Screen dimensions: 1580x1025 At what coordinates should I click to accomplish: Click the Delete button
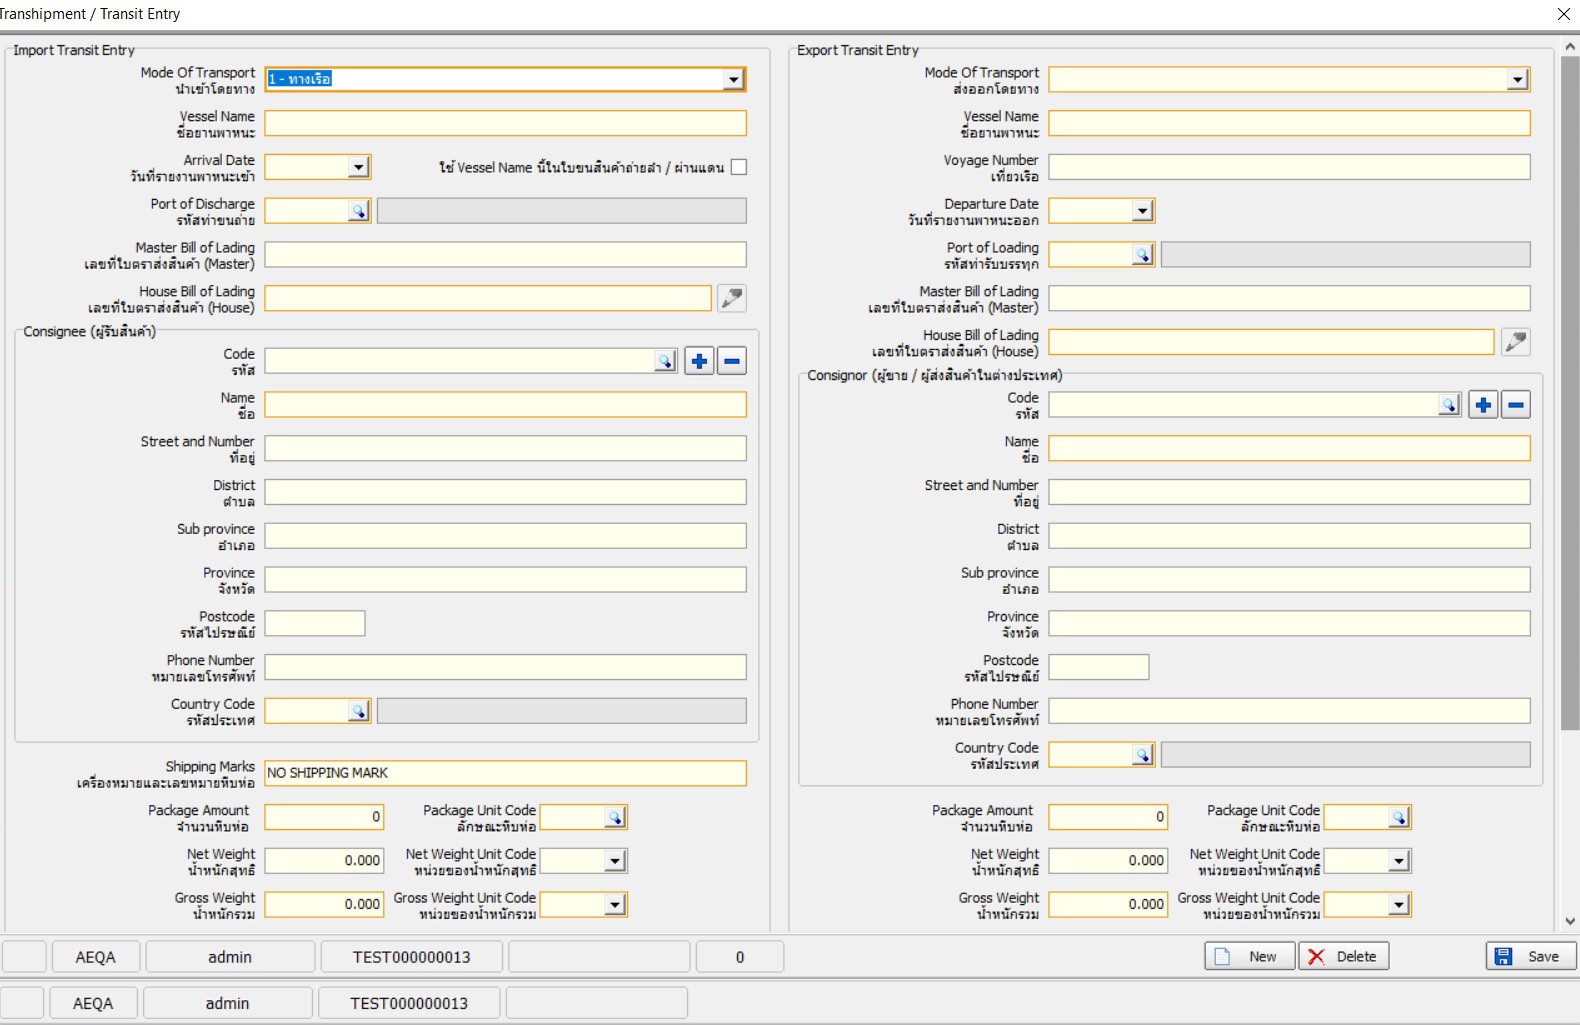pos(1343,957)
